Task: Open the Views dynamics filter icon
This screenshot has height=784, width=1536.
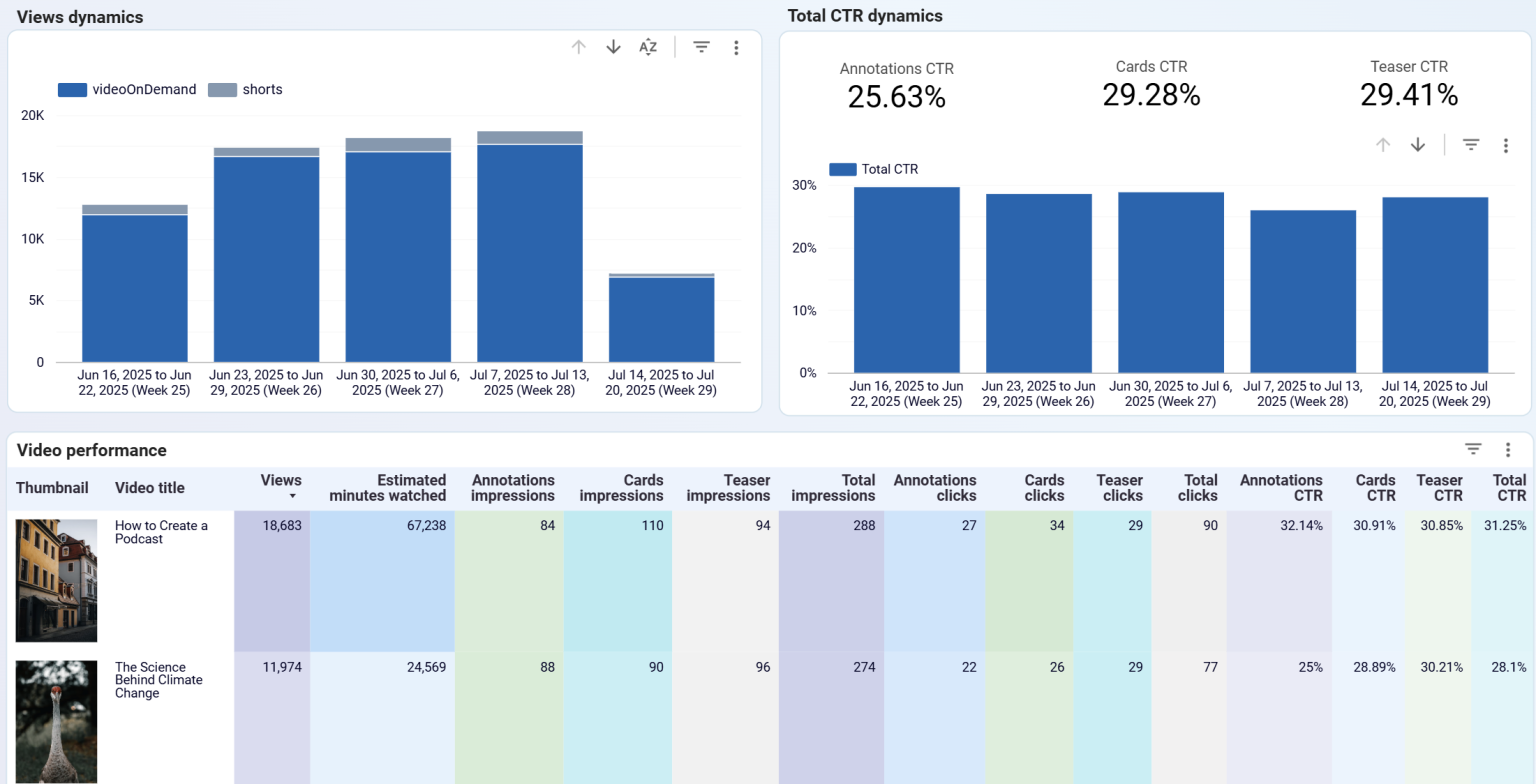Action: pyautogui.click(x=701, y=46)
